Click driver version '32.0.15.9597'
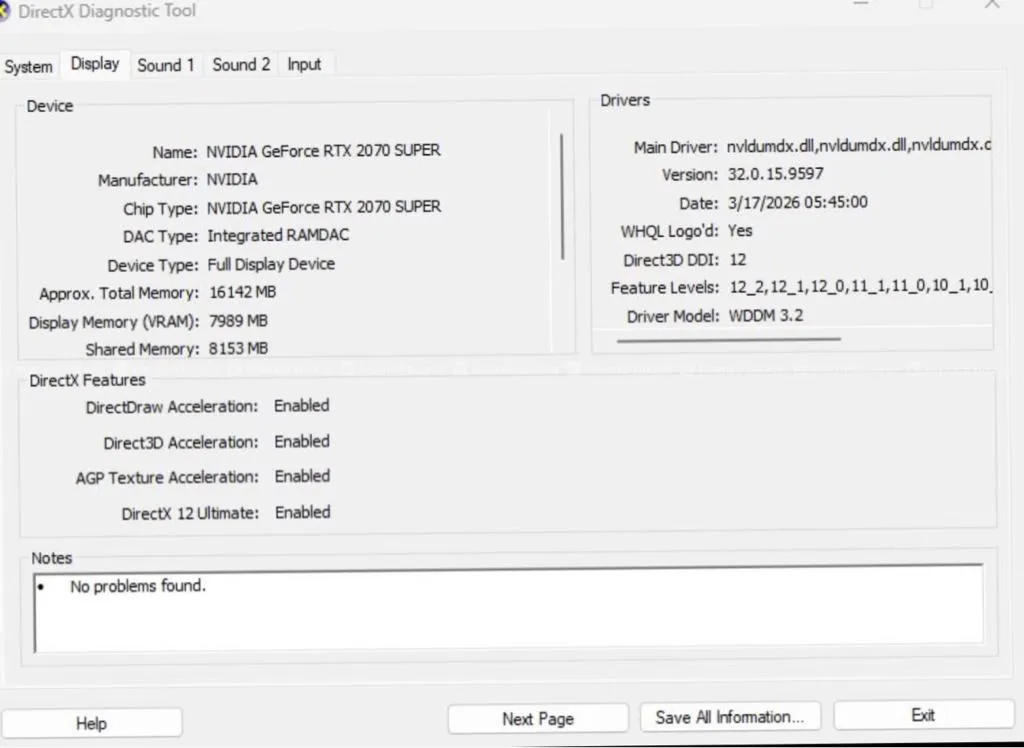 click(x=775, y=174)
